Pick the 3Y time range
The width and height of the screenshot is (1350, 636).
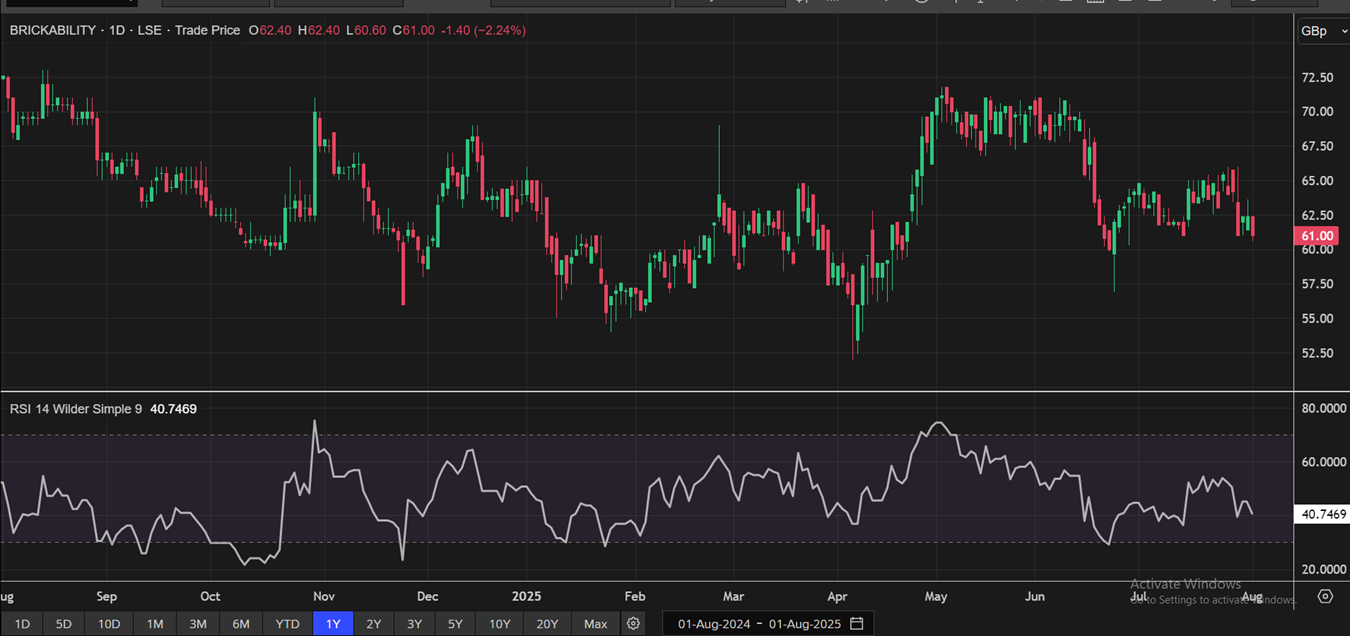(x=414, y=624)
